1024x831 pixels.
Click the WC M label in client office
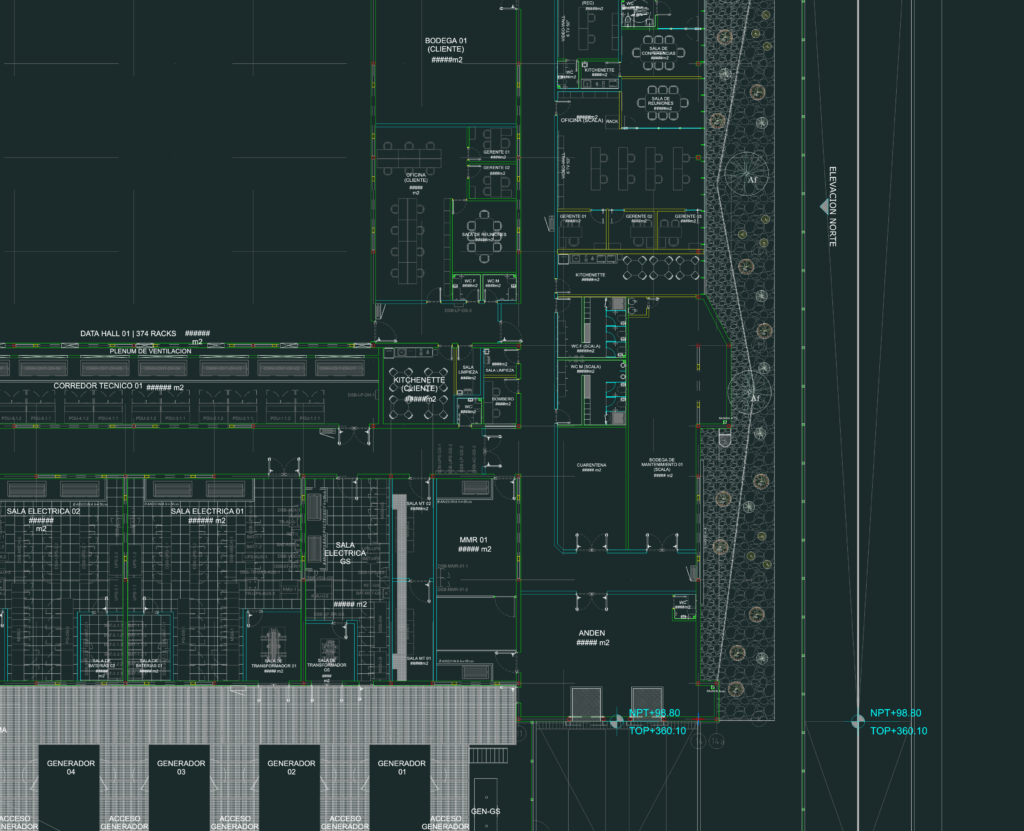point(493,281)
